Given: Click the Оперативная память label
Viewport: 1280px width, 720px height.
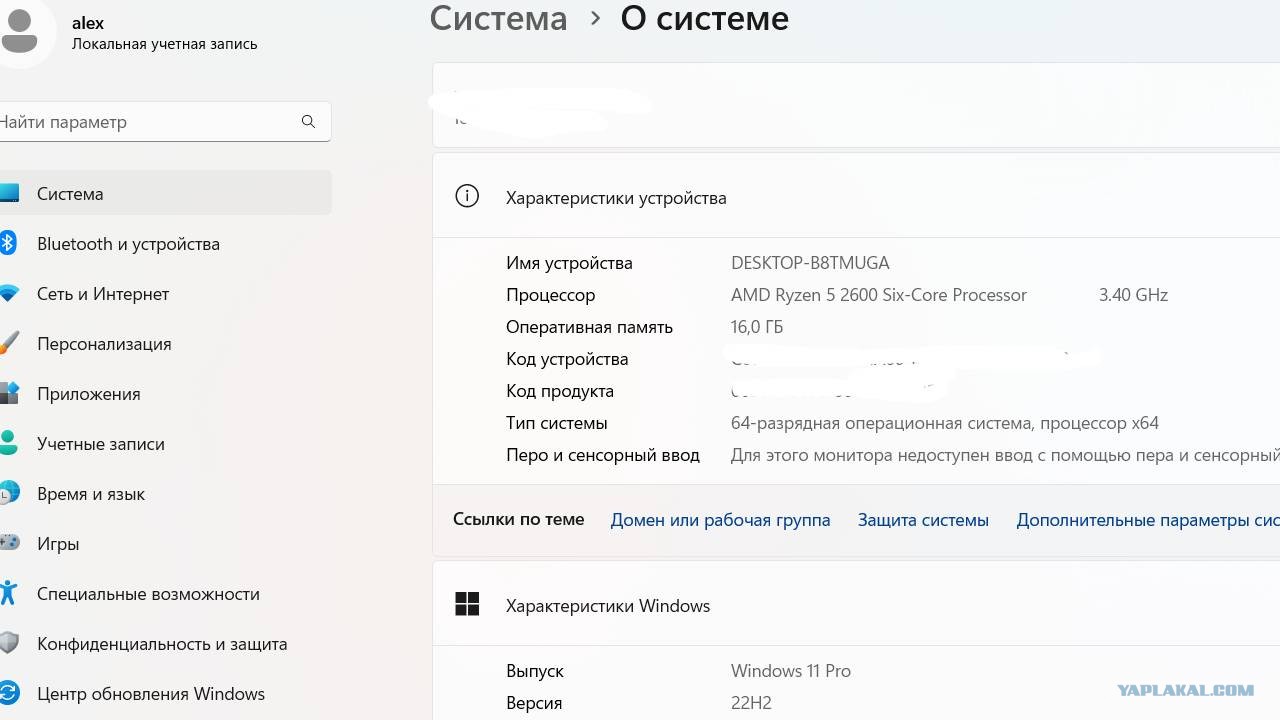Looking at the screenshot, I should [x=589, y=327].
